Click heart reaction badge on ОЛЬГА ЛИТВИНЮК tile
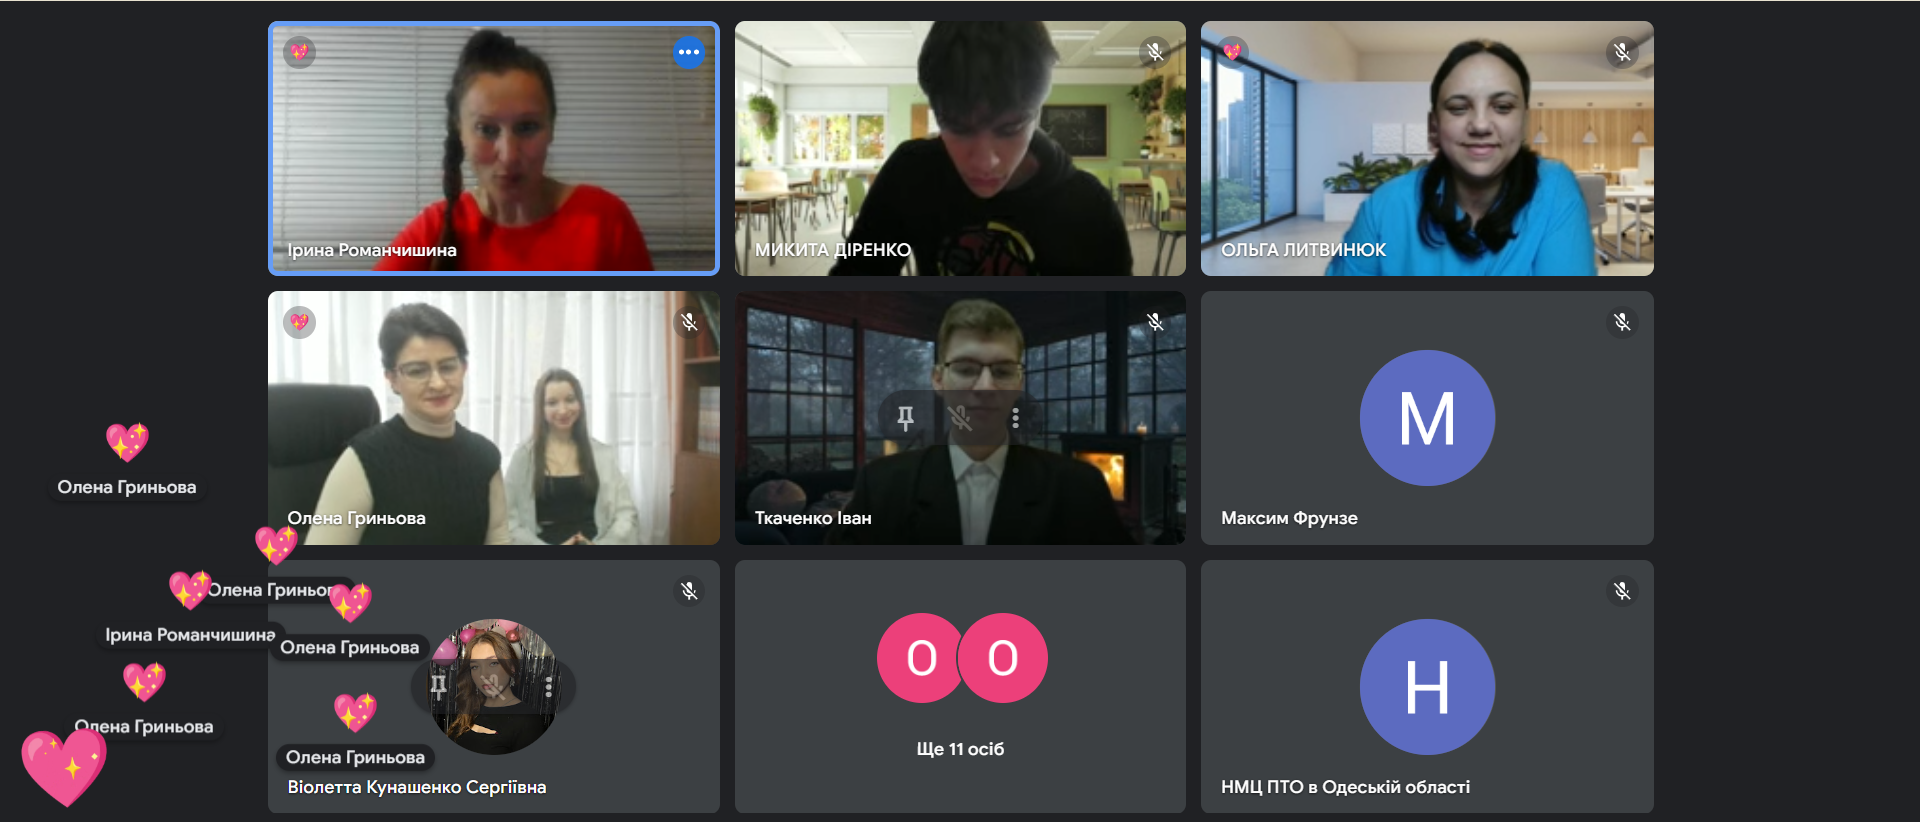The width and height of the screenshot is (1920, 822). pyautogui.click(x=1232, y=52)
